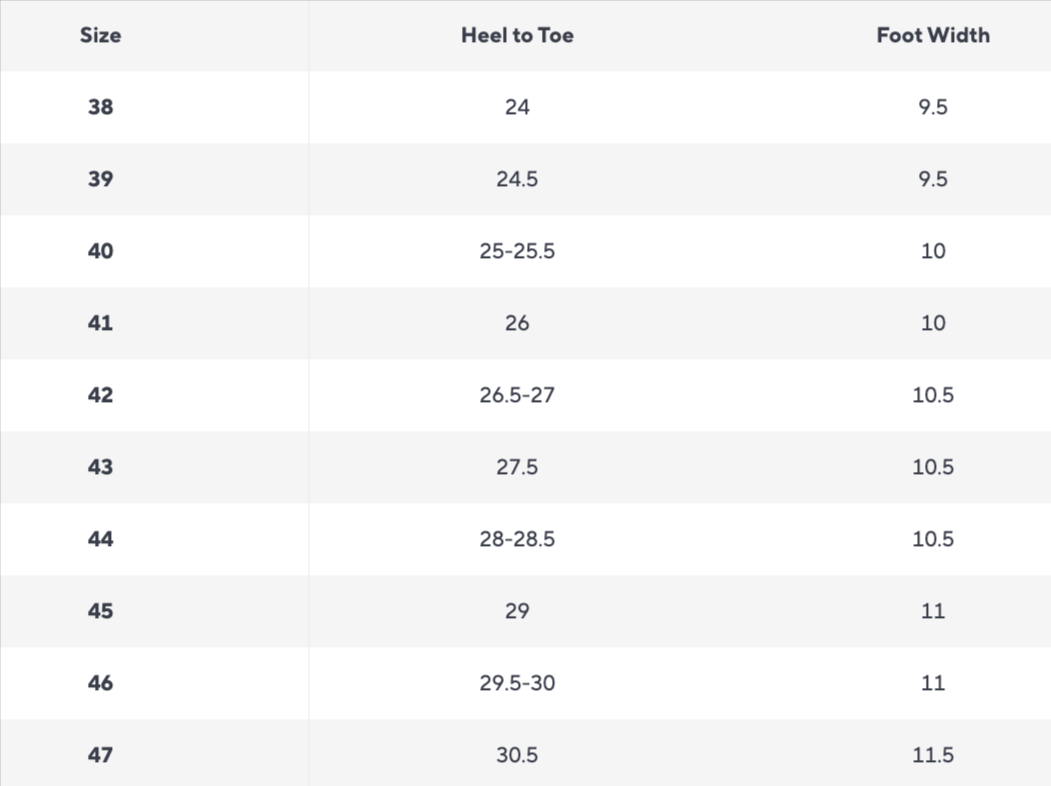Choose size 42 in the Size column

pos(100,395)
